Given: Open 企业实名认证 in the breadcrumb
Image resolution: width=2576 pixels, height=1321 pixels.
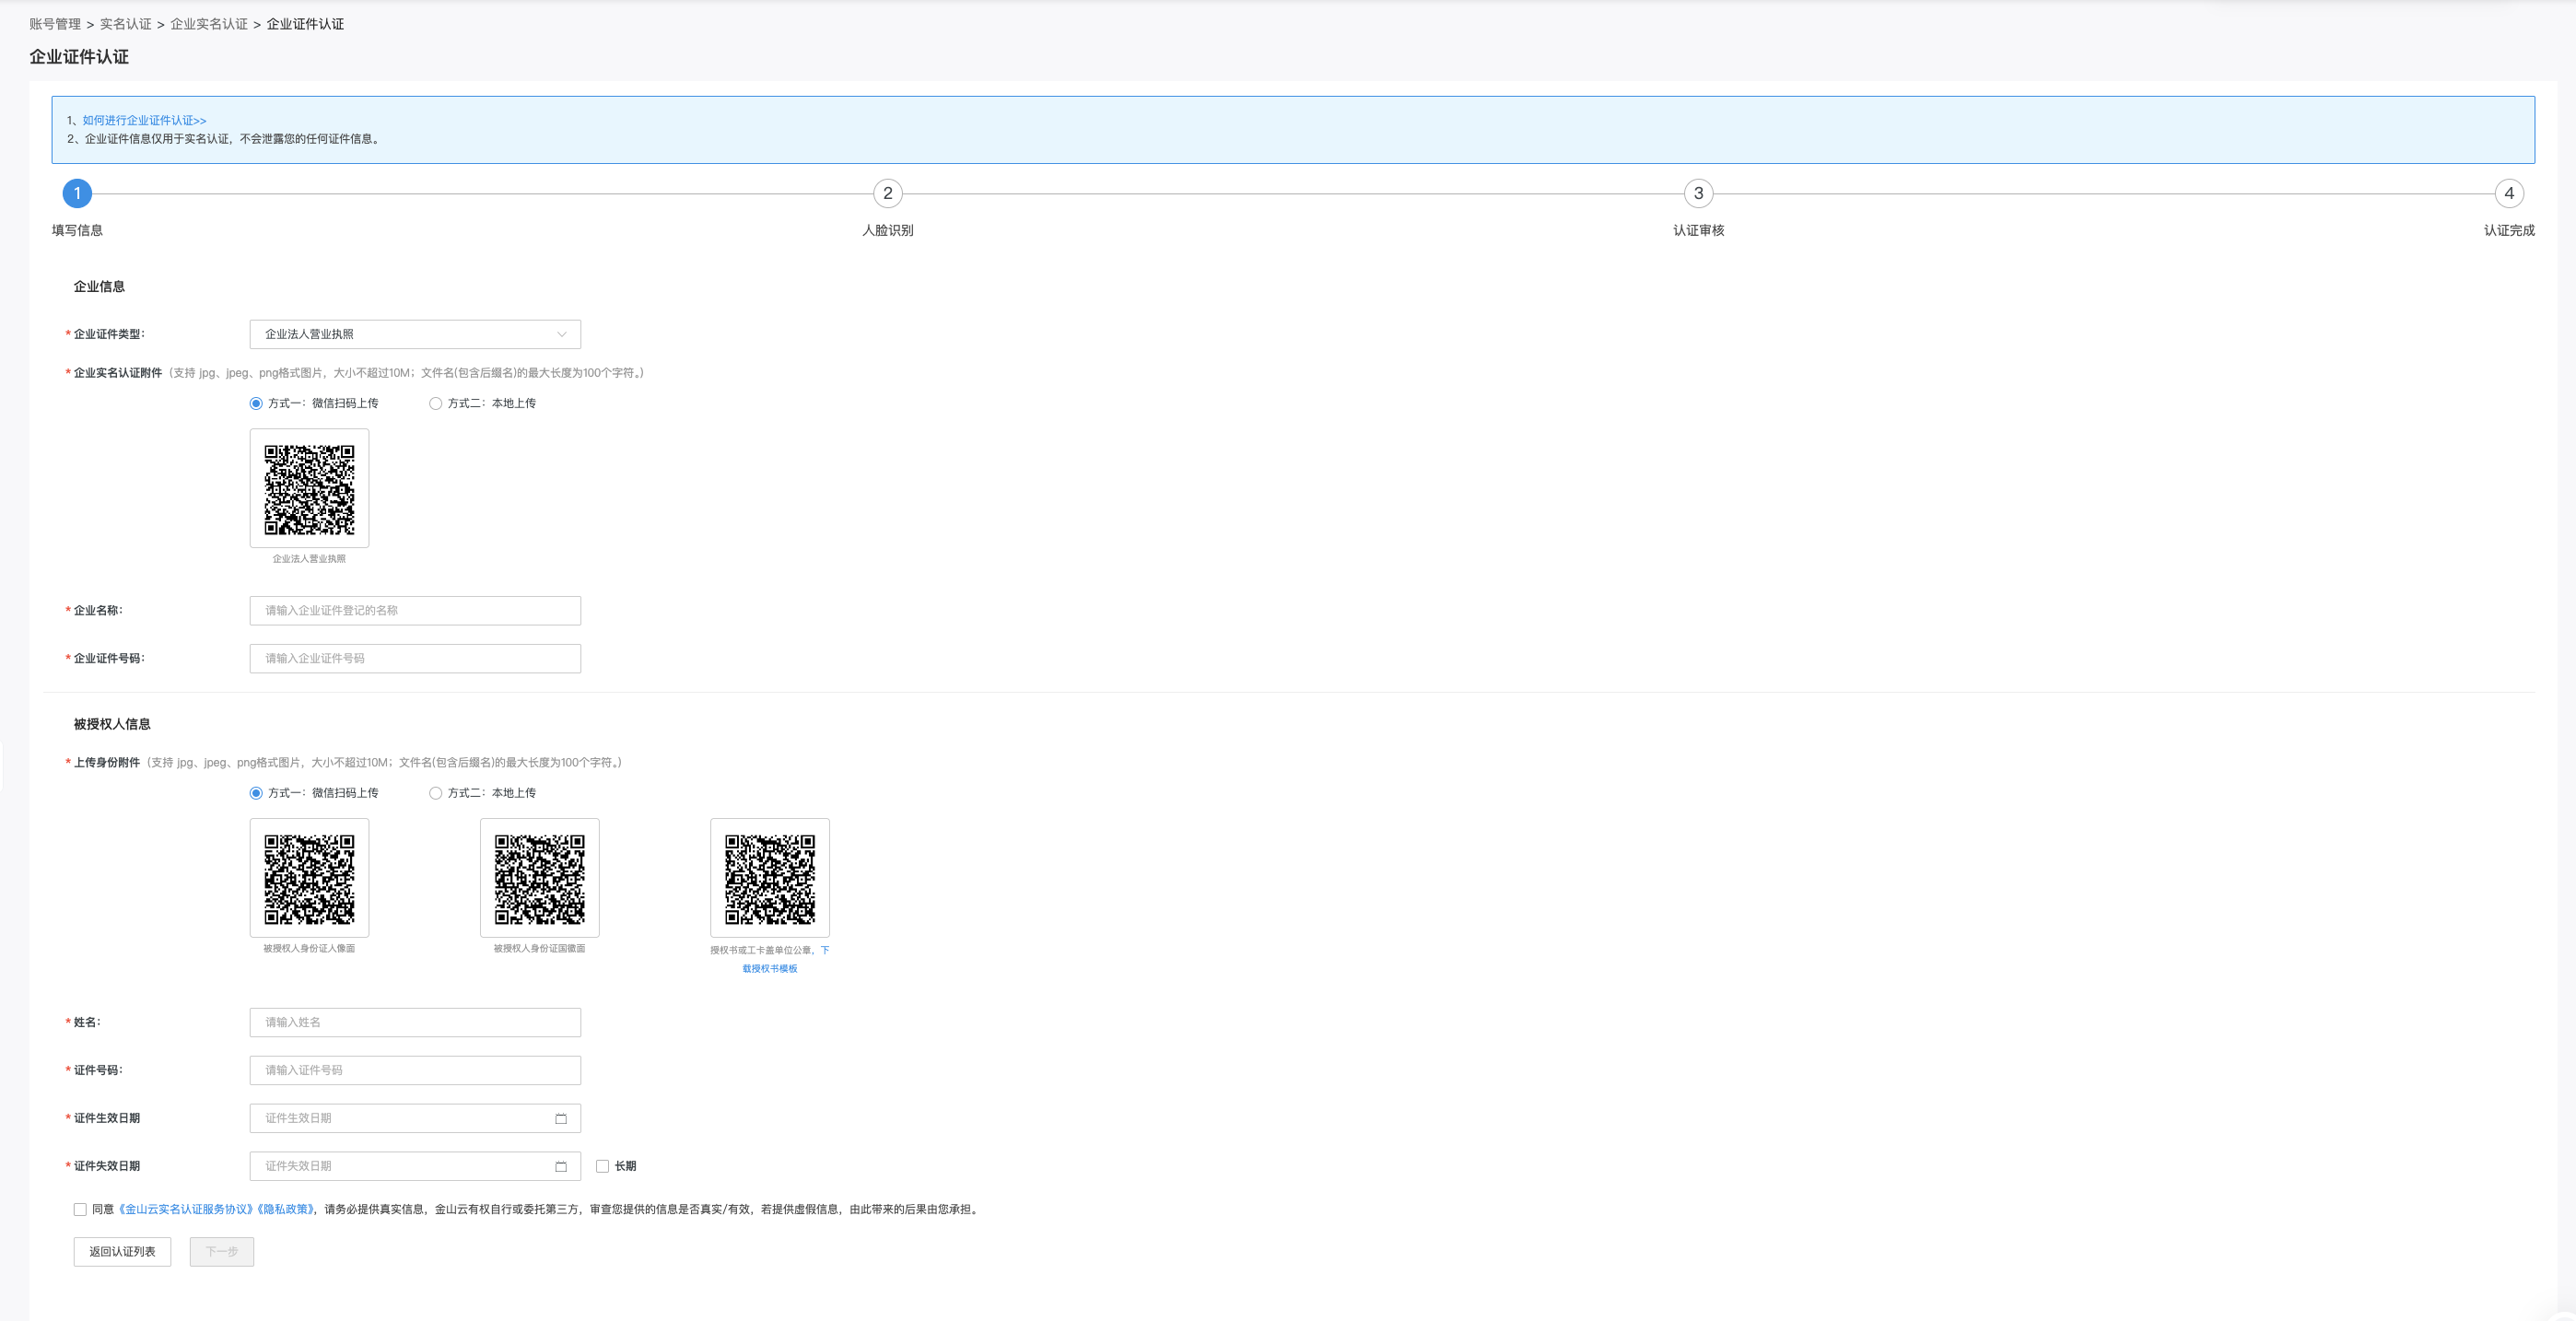Looking at the screenshot, I should pos(208,24).
